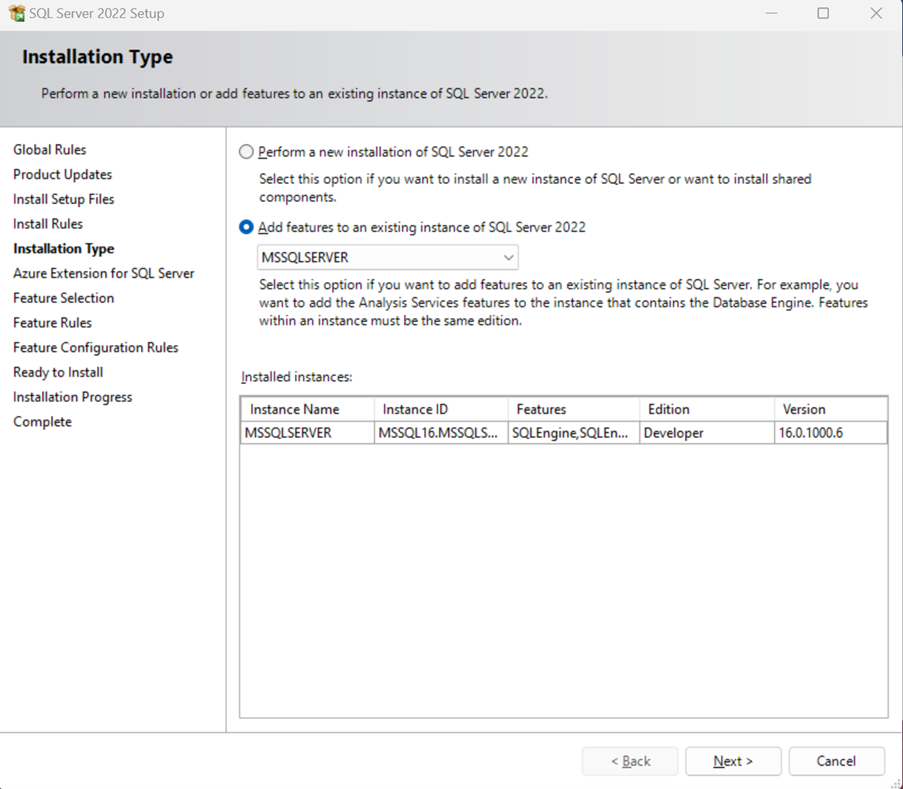Click the Version column header
This screenshot has height=789, width=903.
(x=830, y=409)
